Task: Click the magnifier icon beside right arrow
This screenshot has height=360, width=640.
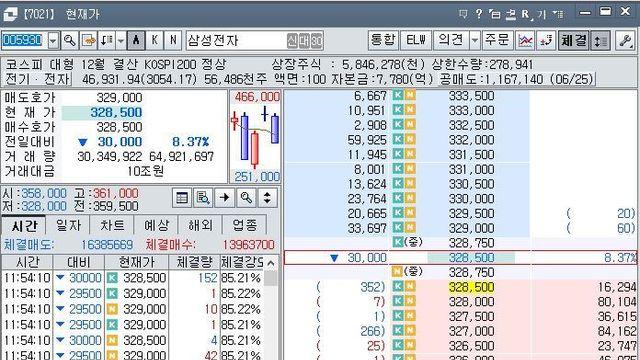Action: pyautogui.click(x=246, y=198)
